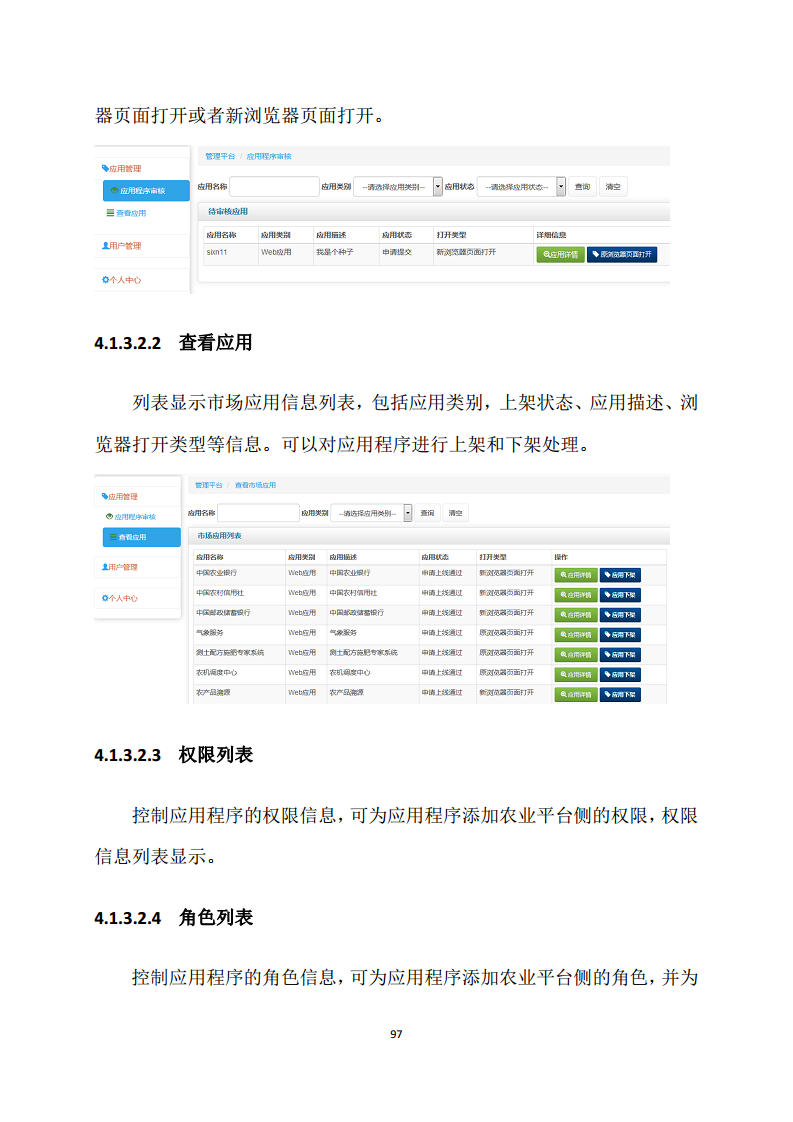793x1122 pixels.
Task: Open 应用类别 dropdown next to 应用状态
Action: click(397, 187)
